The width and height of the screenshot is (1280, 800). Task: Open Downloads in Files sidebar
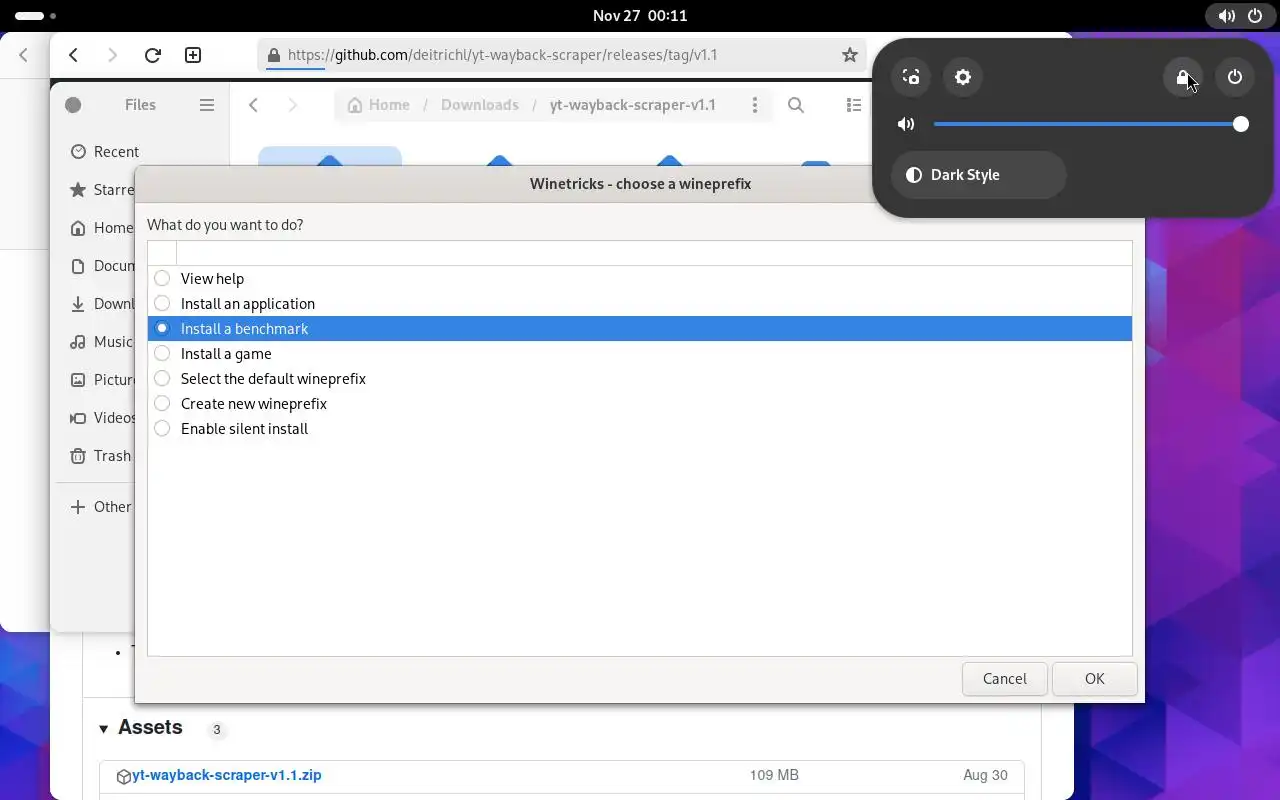100,304
